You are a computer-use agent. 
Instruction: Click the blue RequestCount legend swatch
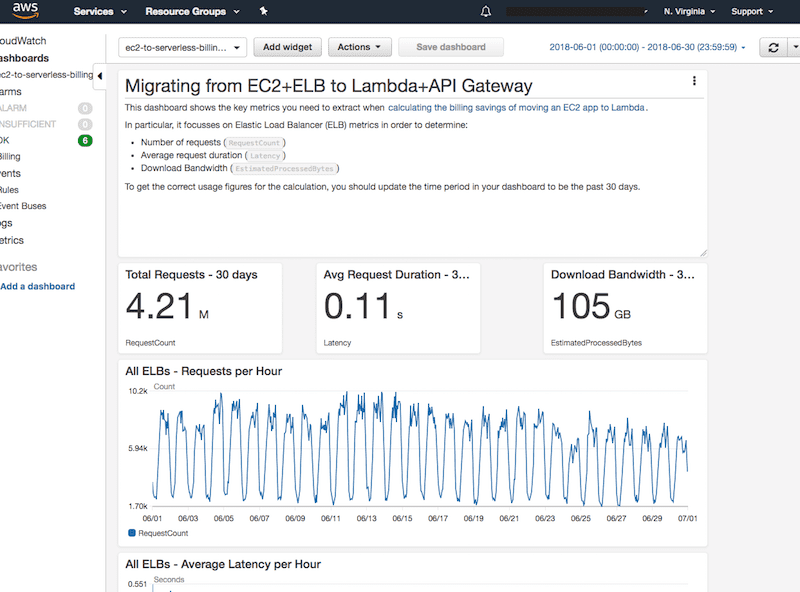(x=131, y=534)
